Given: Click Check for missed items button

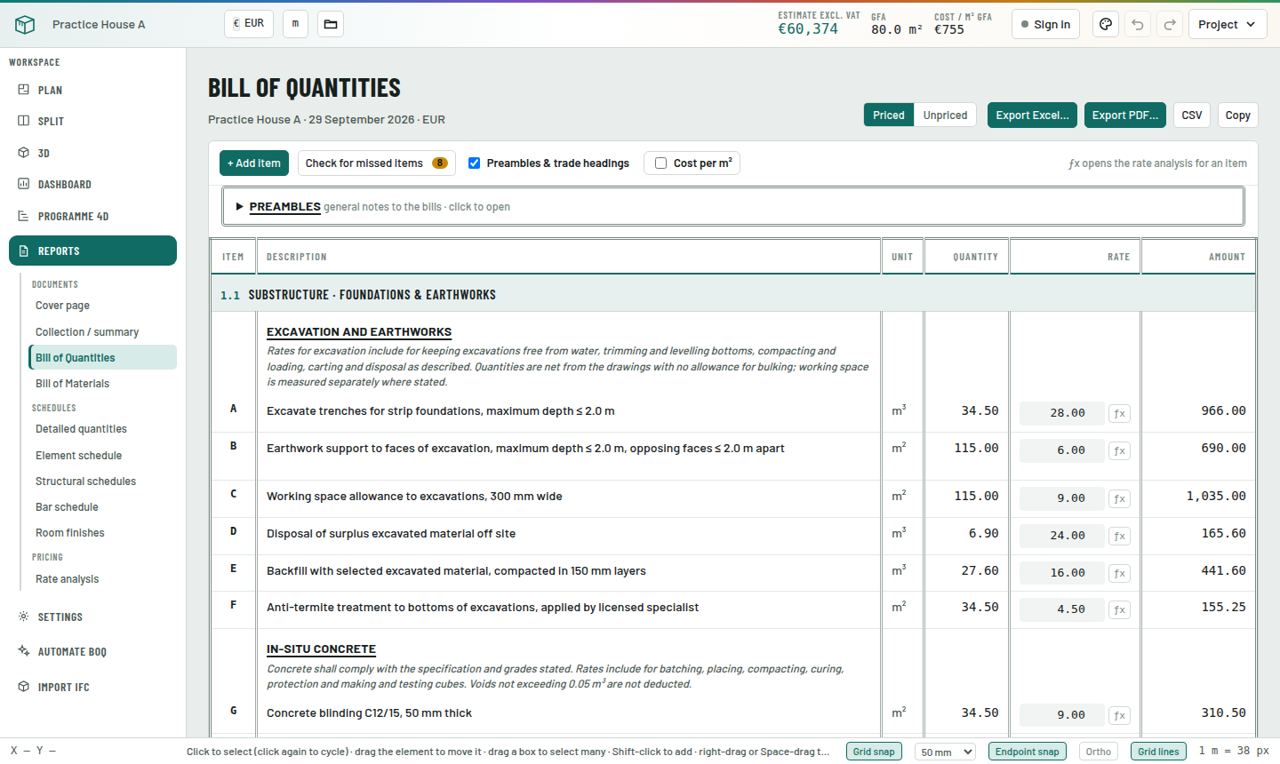Looking at the screenshot, I should [376, 163].
